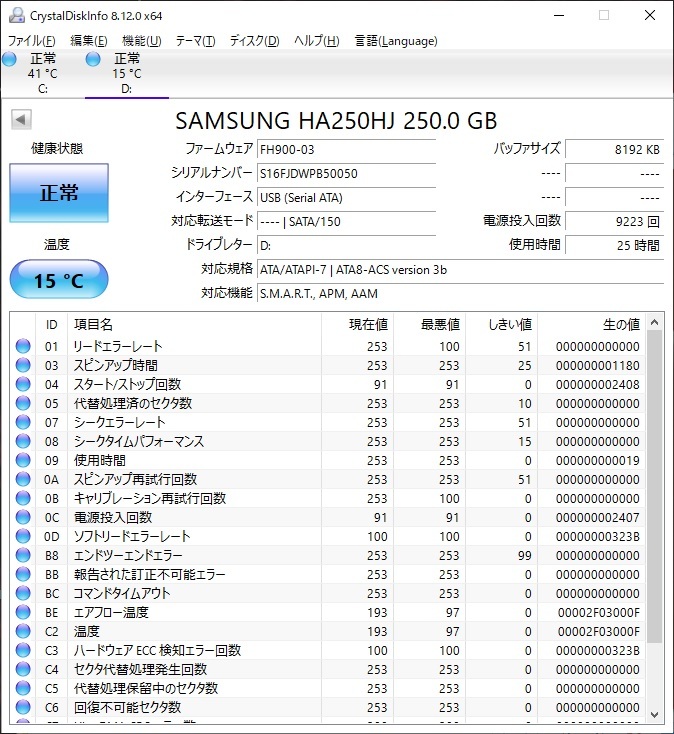Click the serial number field
The height and width of the screenshot is (734, 674).
346,173
